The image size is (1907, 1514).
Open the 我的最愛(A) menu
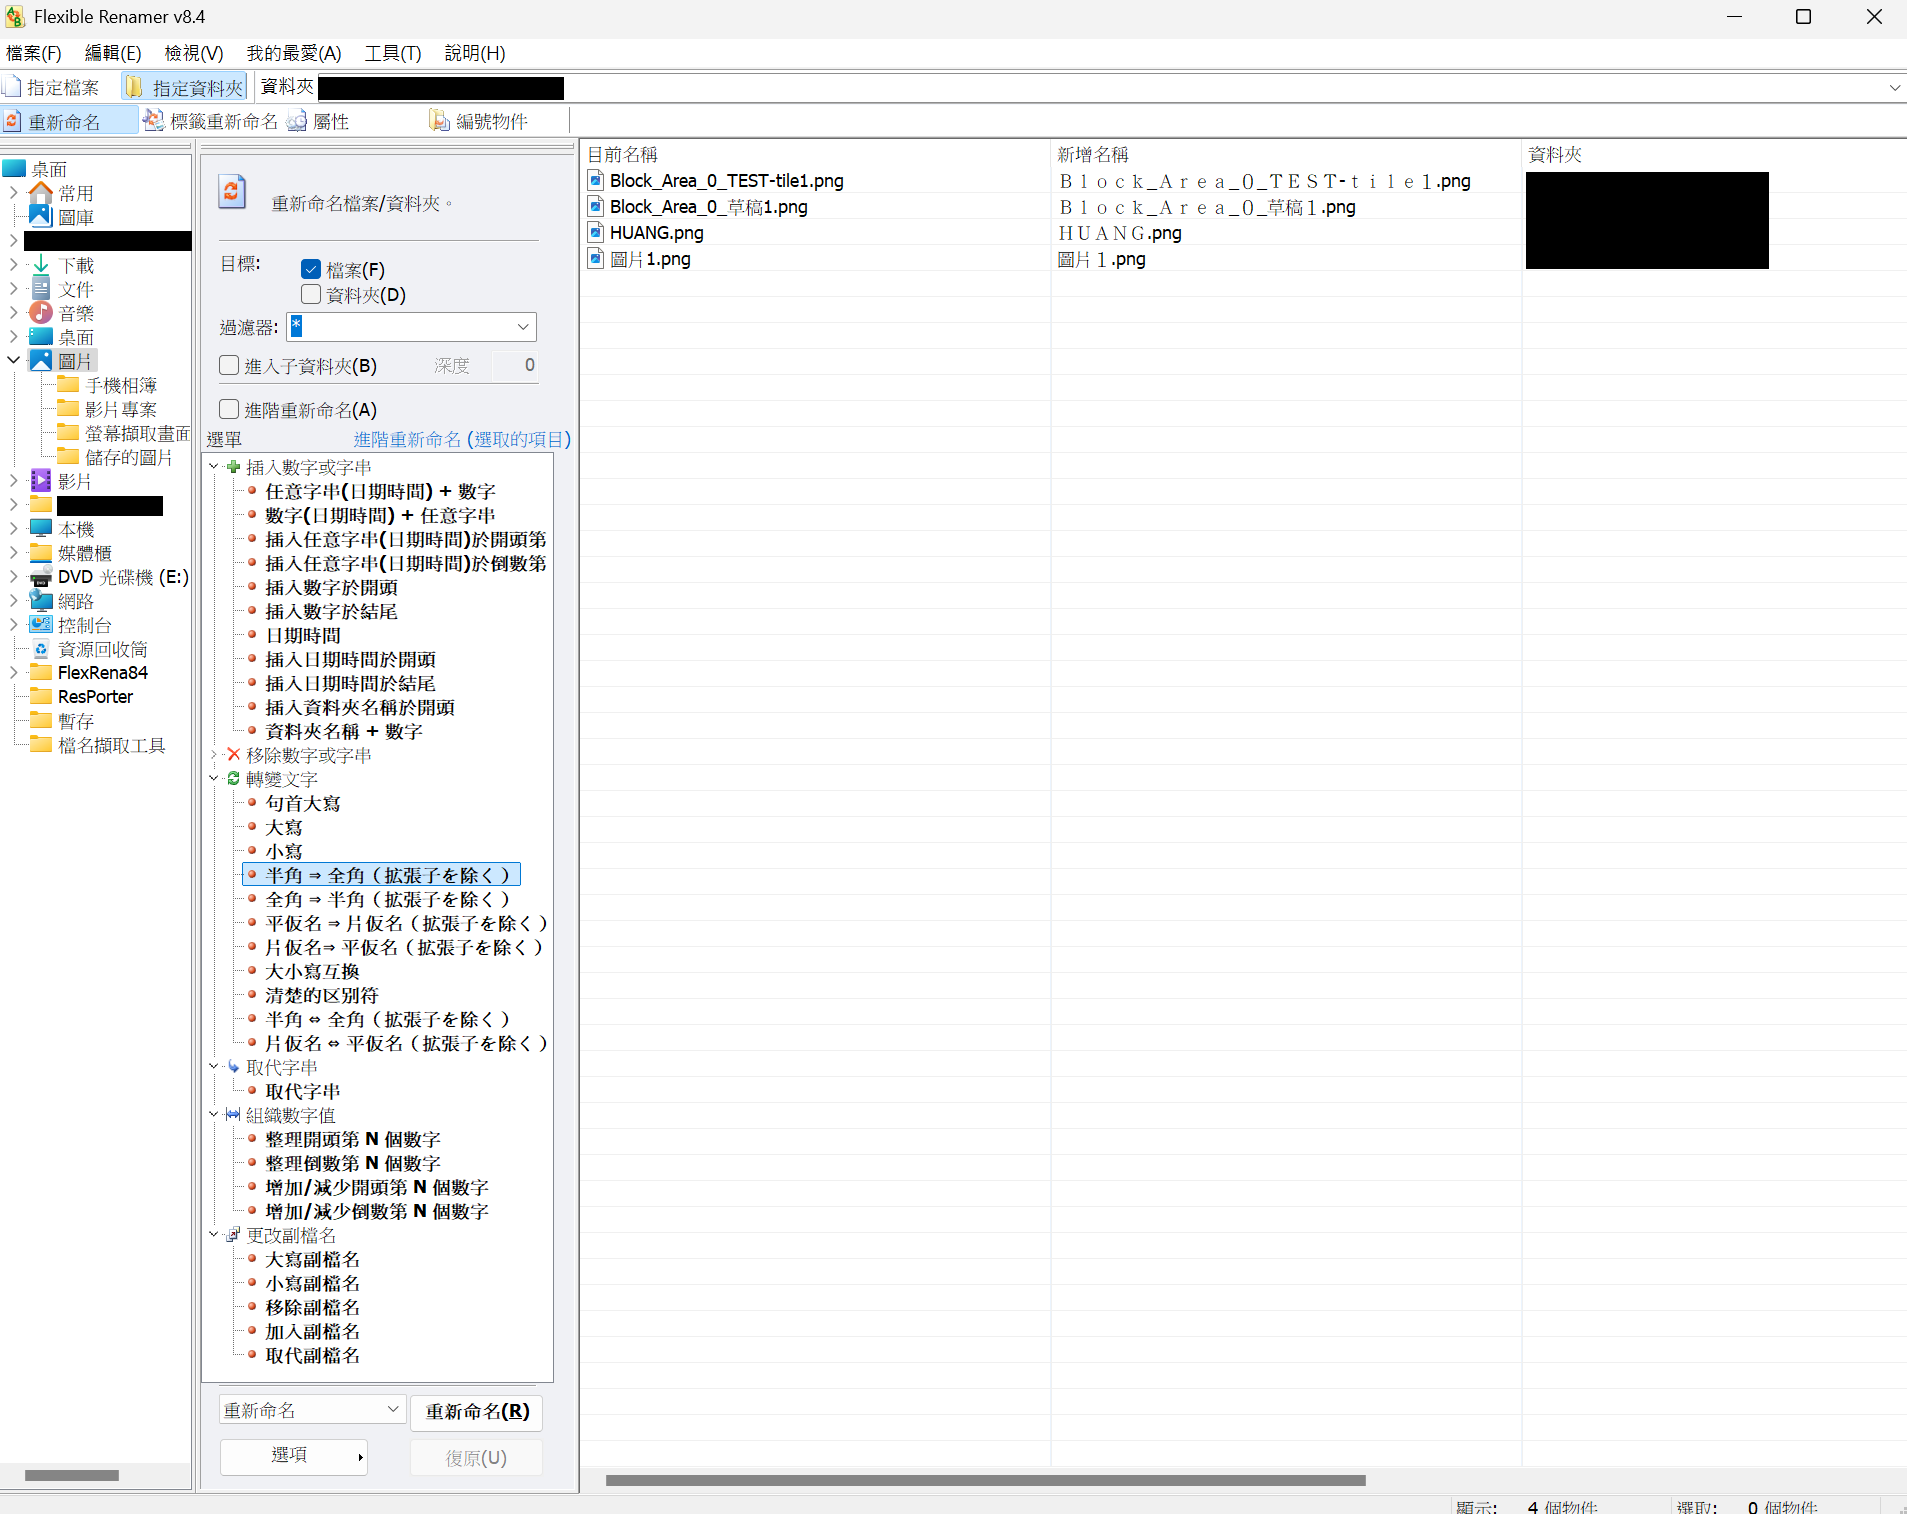294,53
